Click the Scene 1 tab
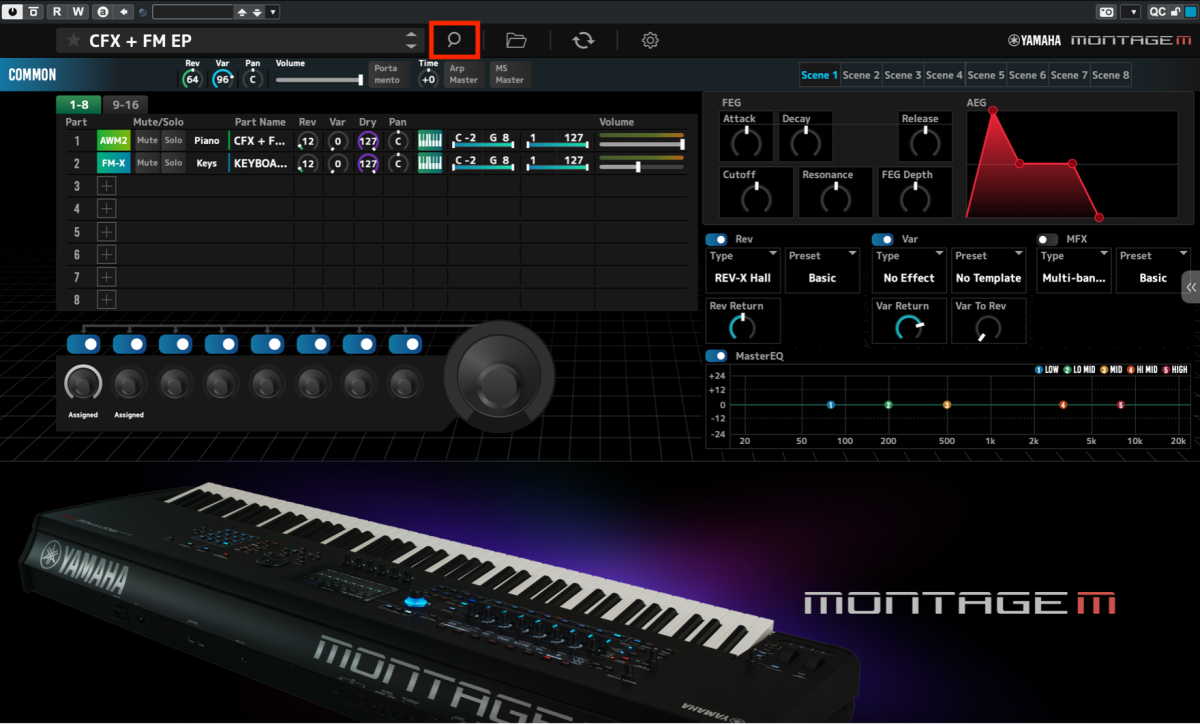Image resolution: width=1200 pixels, height=725 pixels. (x=820, y=75)
